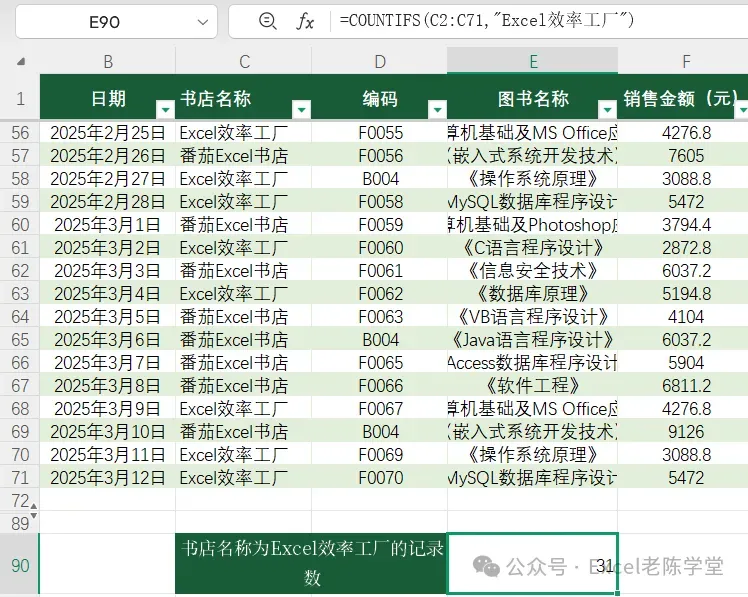
Task: Click cell 2025年3月1日
Action: (108, 225)
